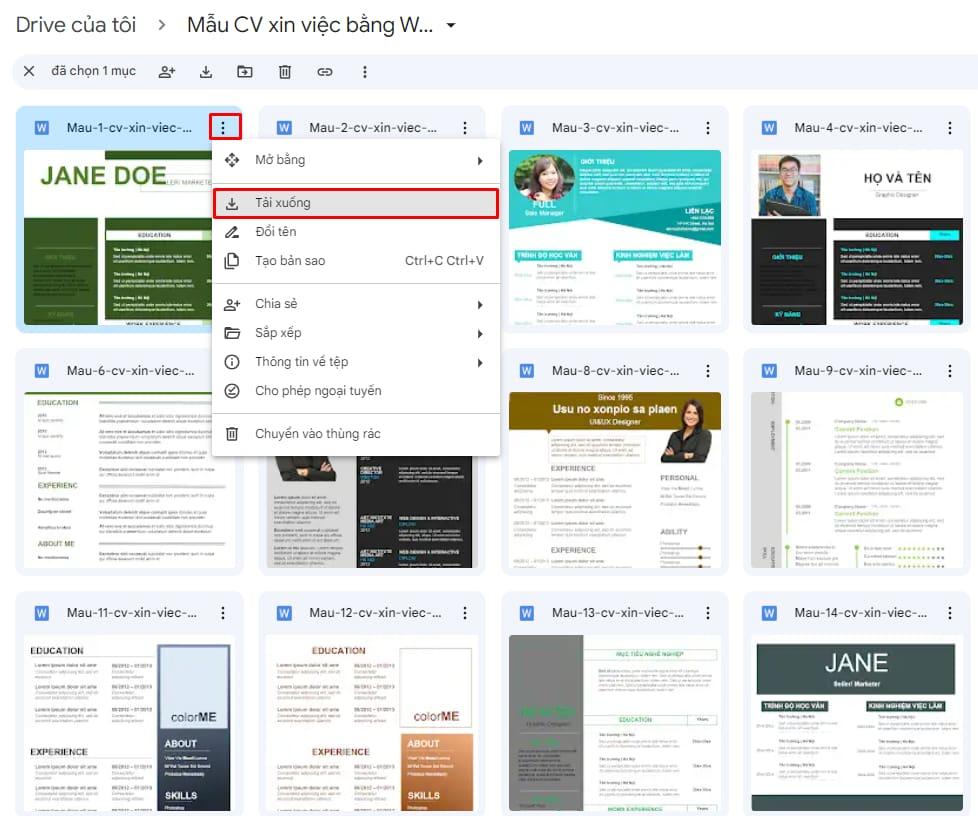978x816 pixels.
Task: Click the Share icon in the toolbar
Action: pos(166,71)
